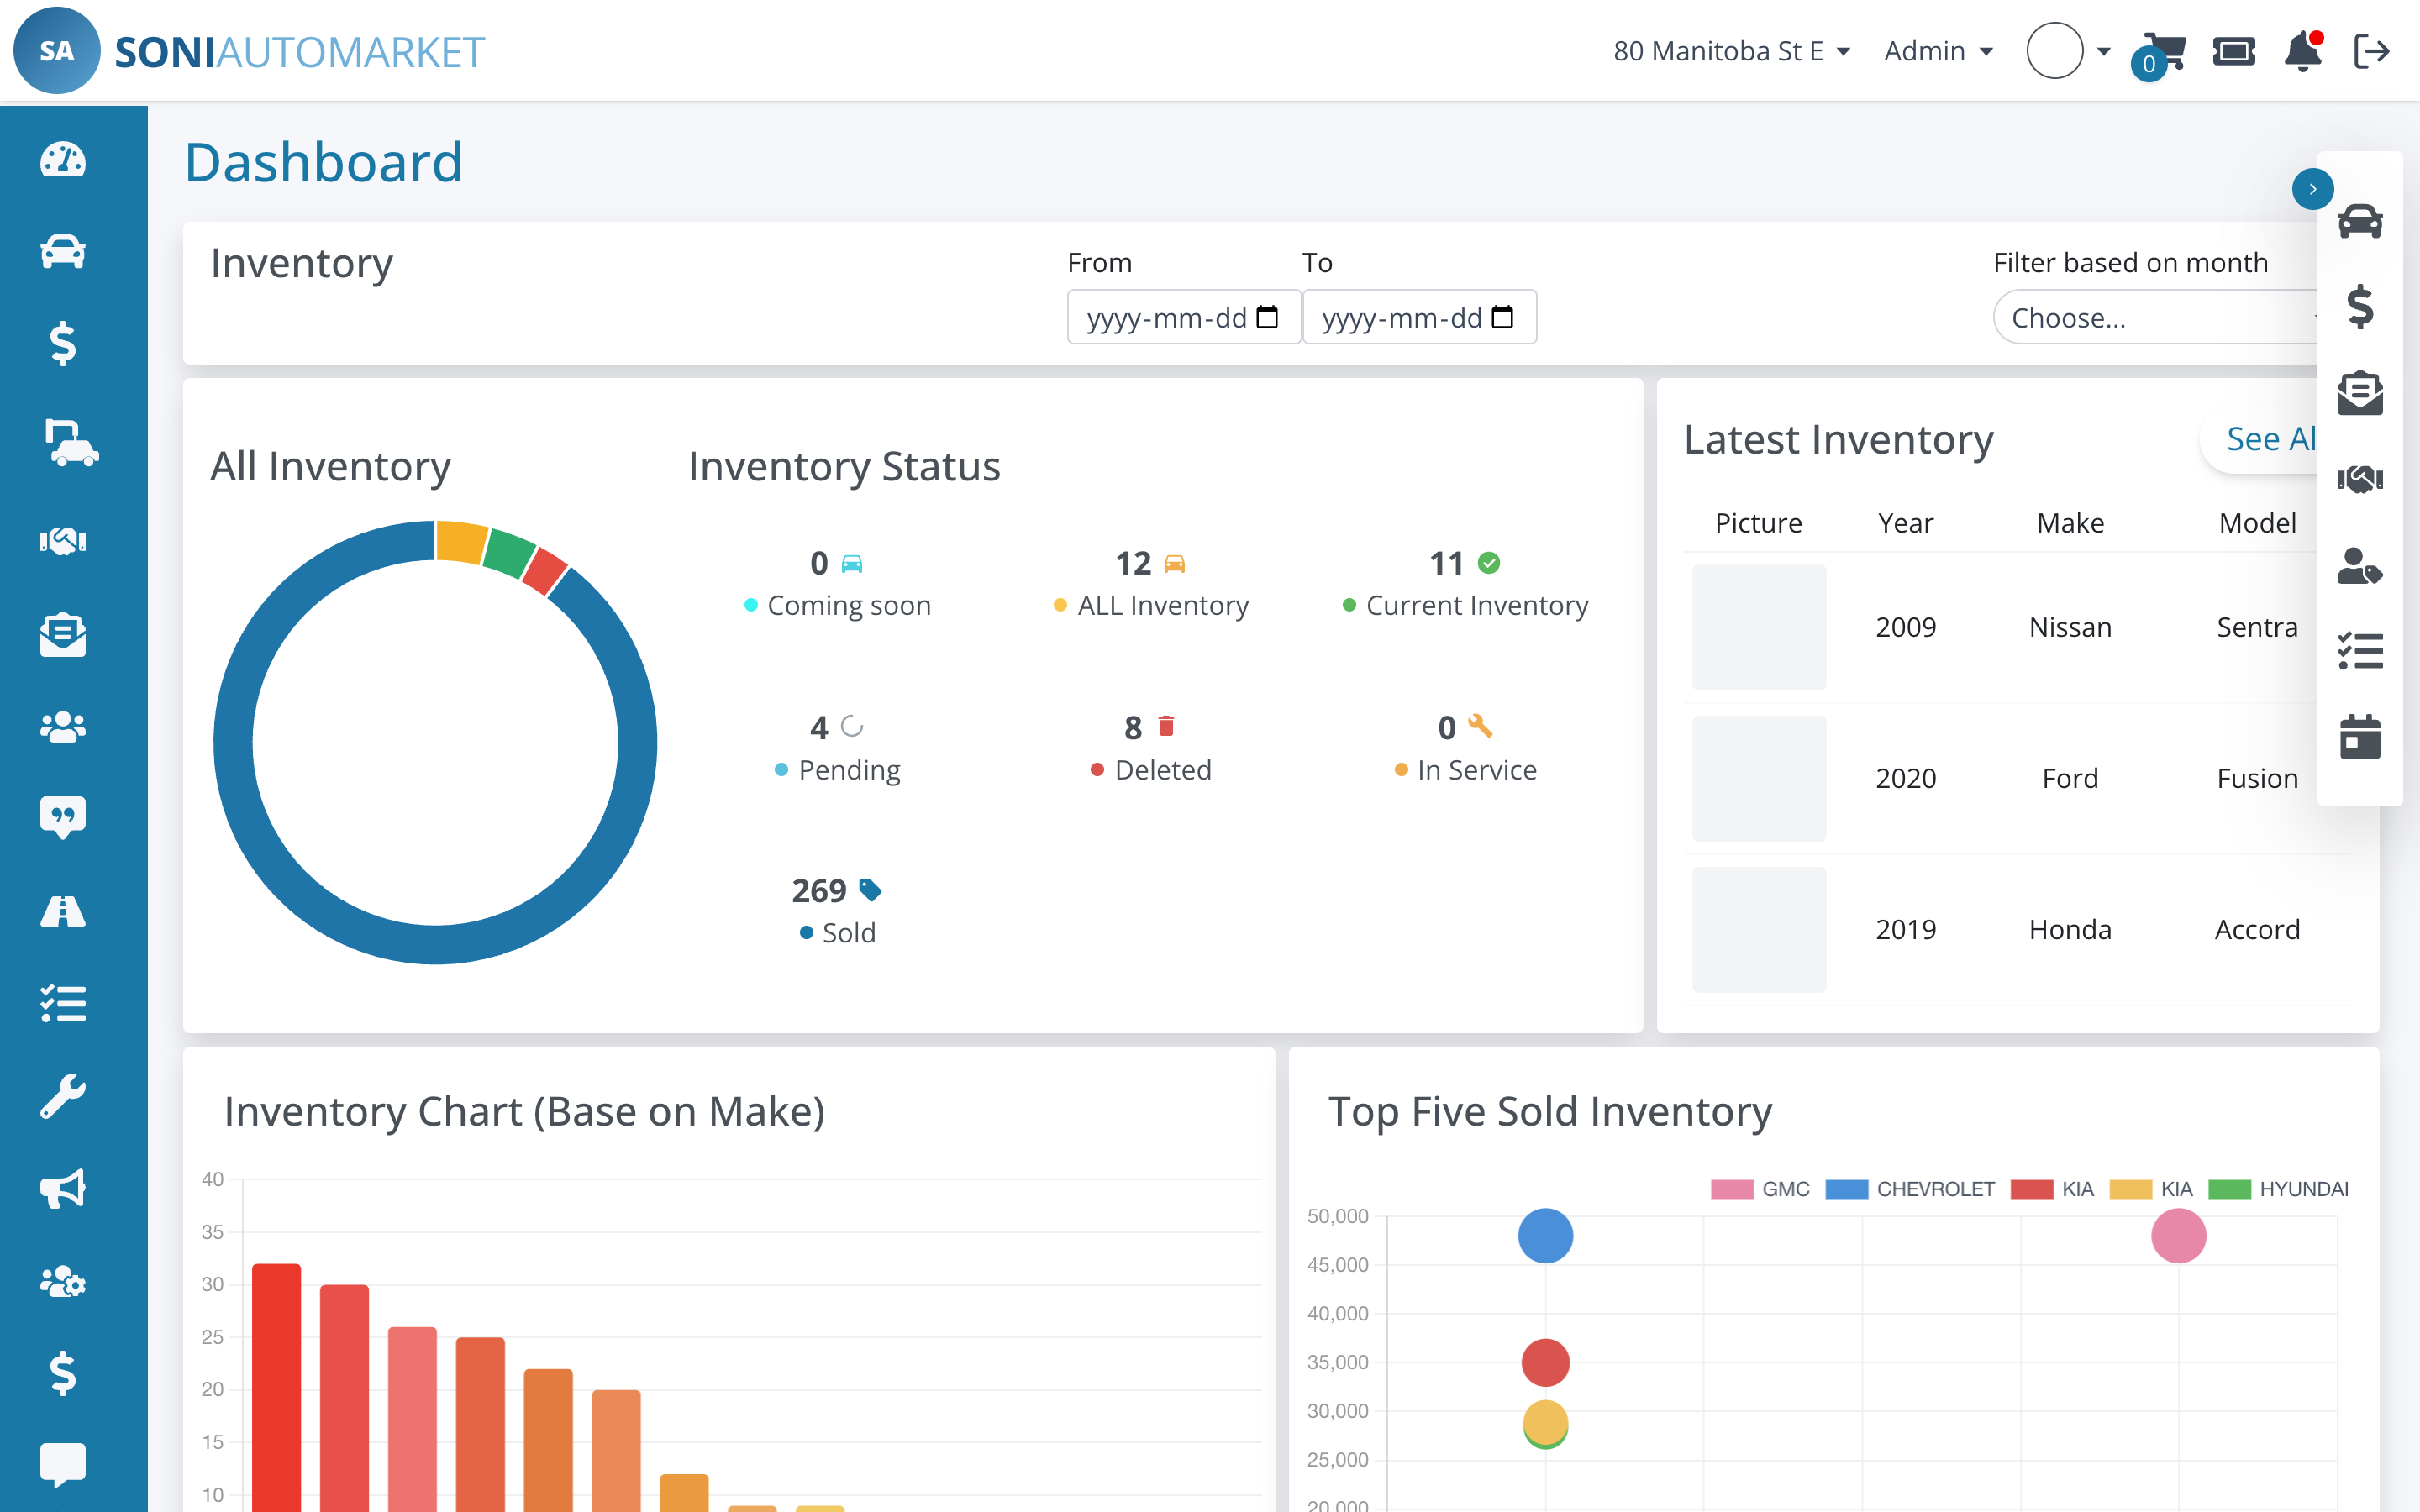Screen dimensions: 2420x1512
Task: Click the 2019 Honda Accord thumbnail
Action: coord(1759,929)
